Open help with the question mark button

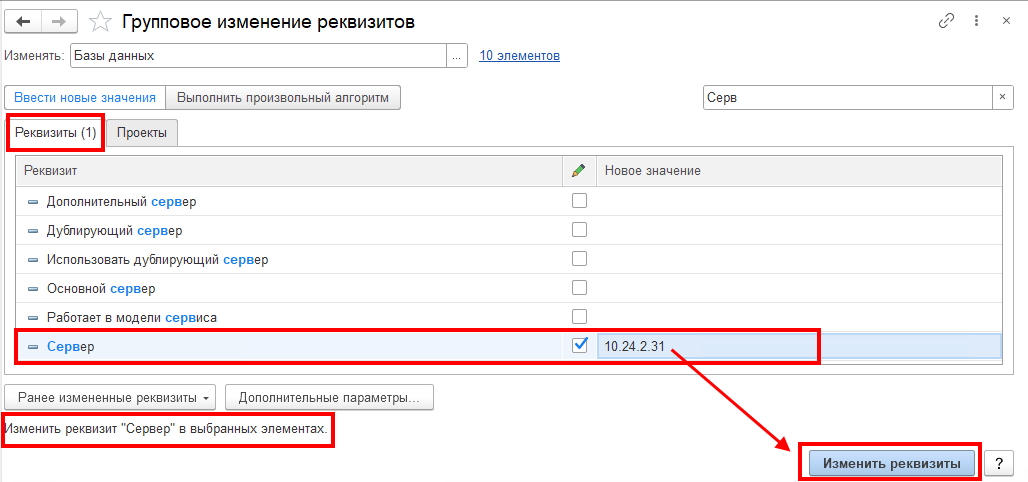pyautogui.click(x=999, y=463)
